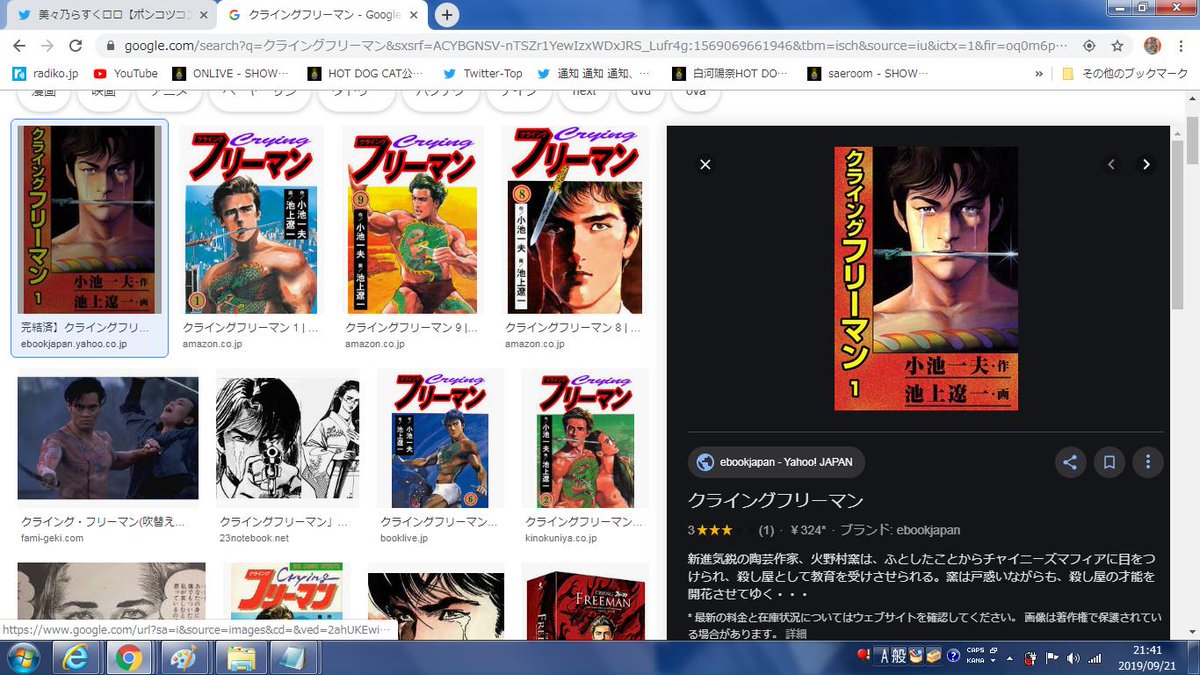Click the large preview cover image
The width and height of the screenshot is (1200, 675).
pyautogui.click(x=926, y=279)
